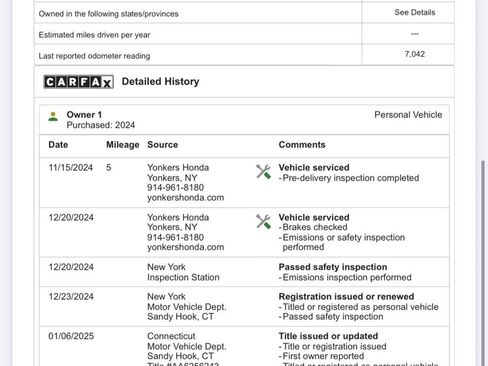Click Pre-delivery inspection completed comment
The width and height of the screenshot is (488, 366).
point(349,178)
